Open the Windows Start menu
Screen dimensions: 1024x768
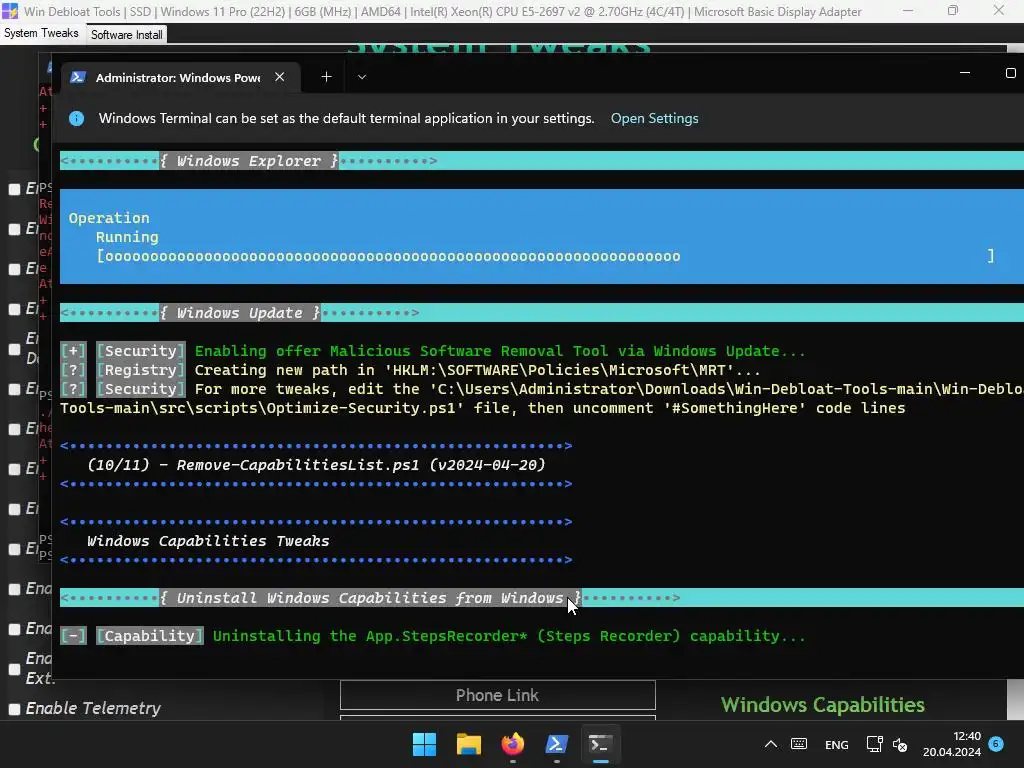pyautogui.click(x=424, y=744)
